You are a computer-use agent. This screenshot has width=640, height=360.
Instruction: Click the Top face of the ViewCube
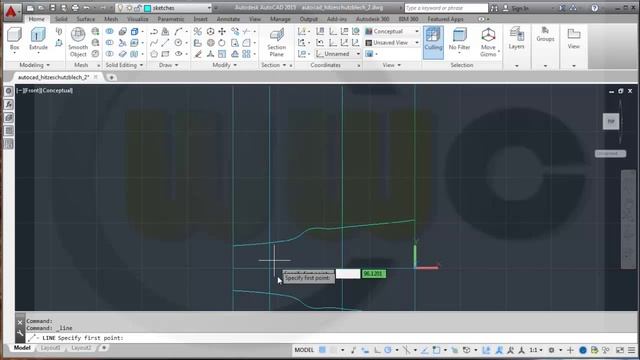pos(611,121)
